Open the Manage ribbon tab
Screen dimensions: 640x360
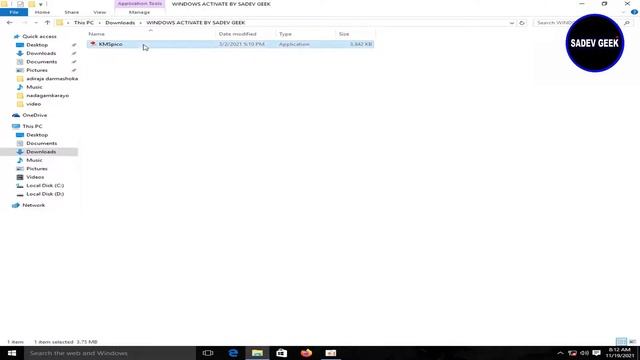tap(139, 12)
